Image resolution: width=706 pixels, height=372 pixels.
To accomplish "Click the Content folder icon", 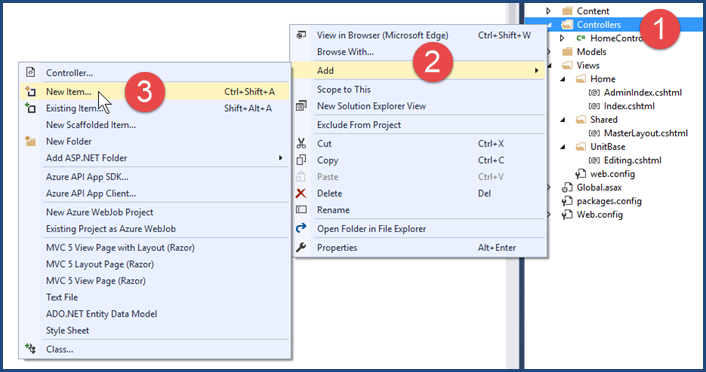I will pyautogui.click(x=567, y=11).
